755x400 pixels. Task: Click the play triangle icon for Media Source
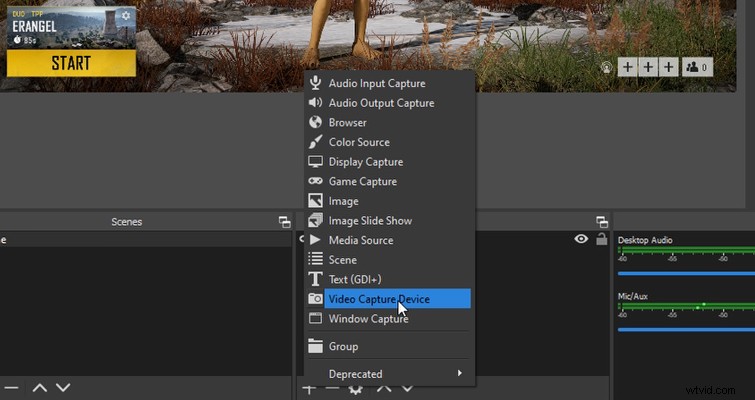tap(315, 240)
